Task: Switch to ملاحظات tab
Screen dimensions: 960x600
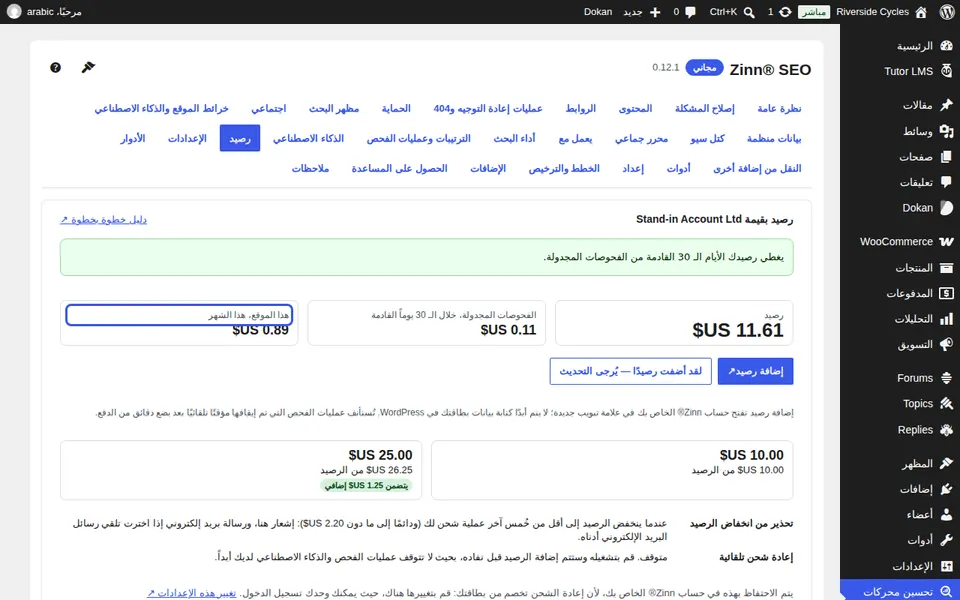Action: 310,168
